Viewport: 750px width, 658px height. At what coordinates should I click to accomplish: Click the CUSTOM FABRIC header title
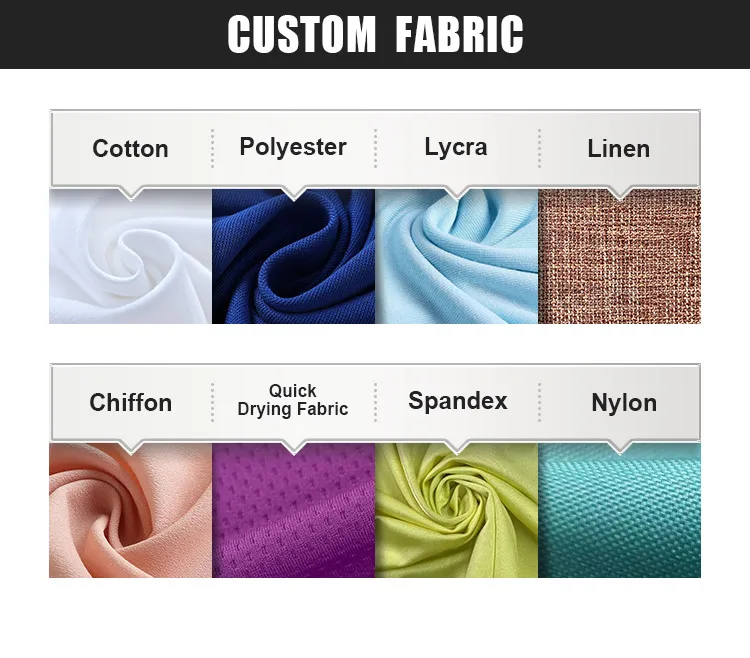coord(375,34)
